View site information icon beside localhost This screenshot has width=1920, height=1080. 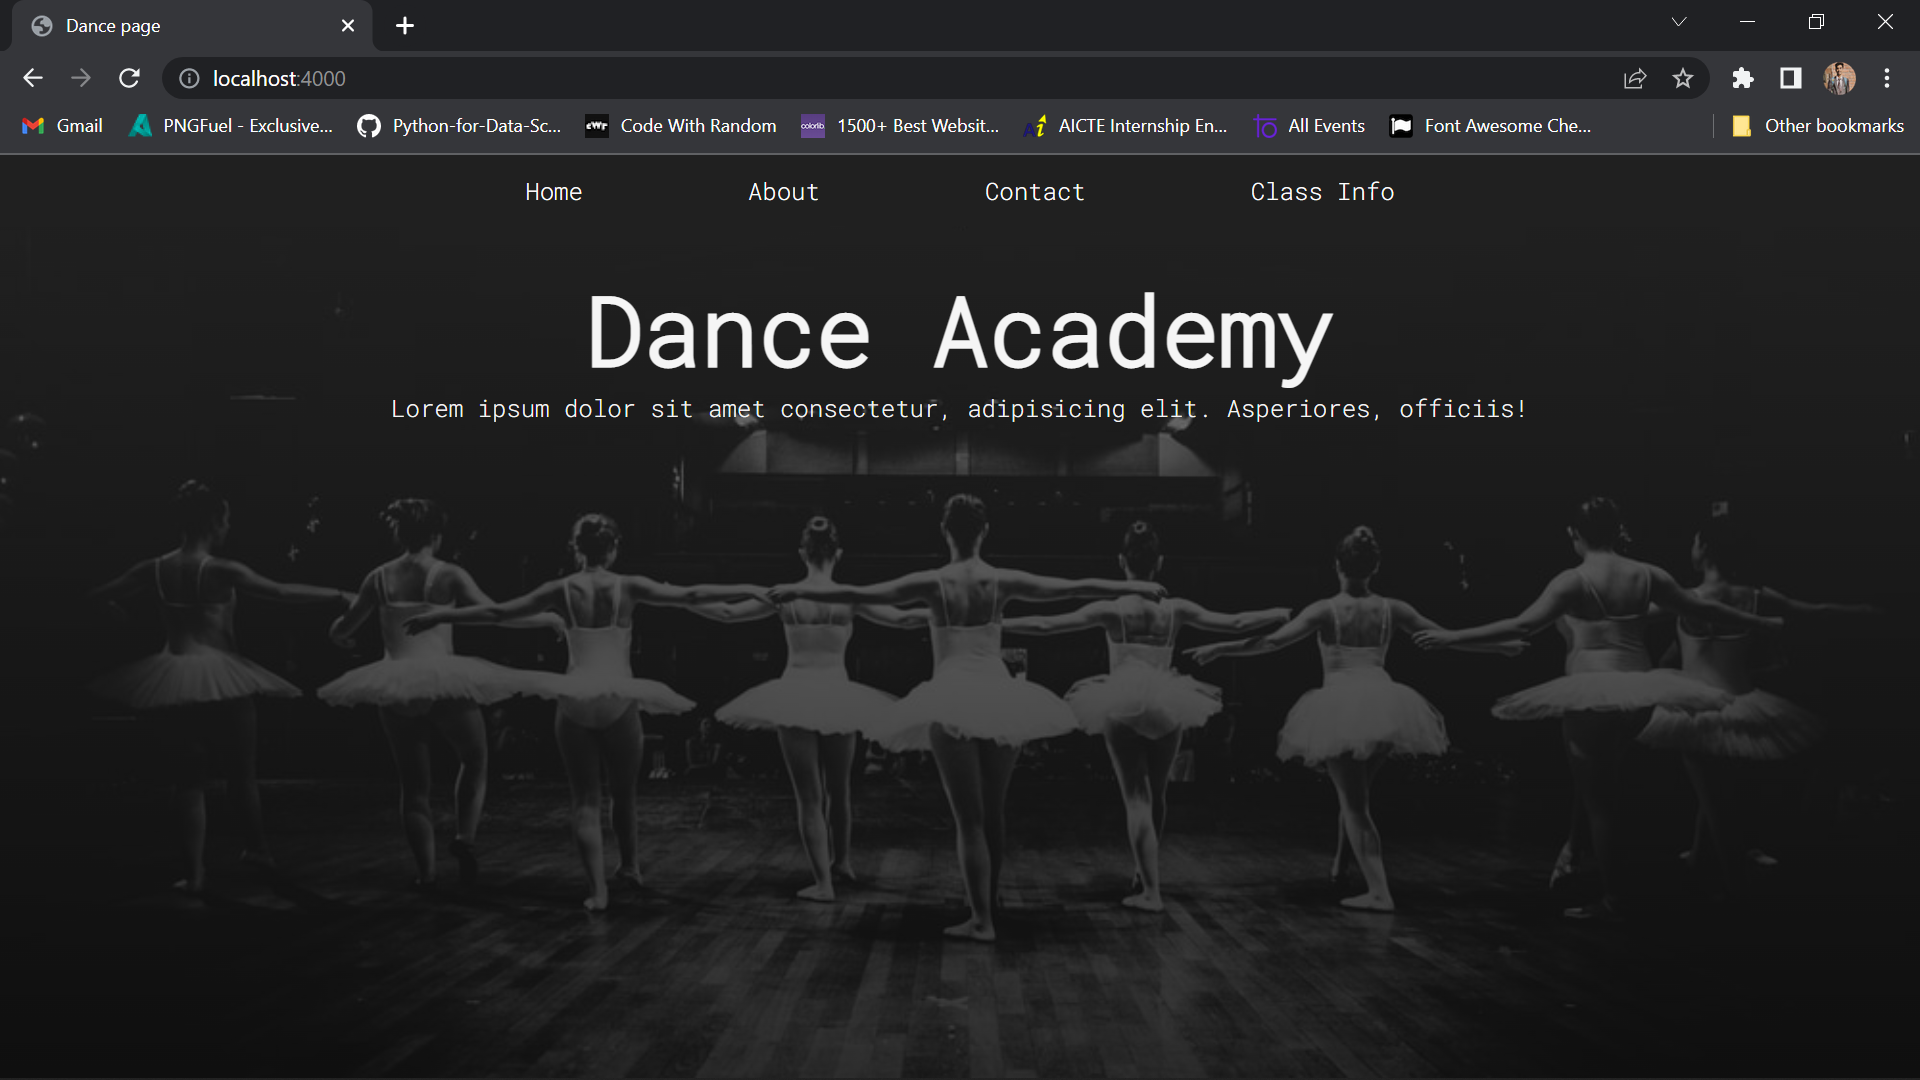[x=189, y=78]
